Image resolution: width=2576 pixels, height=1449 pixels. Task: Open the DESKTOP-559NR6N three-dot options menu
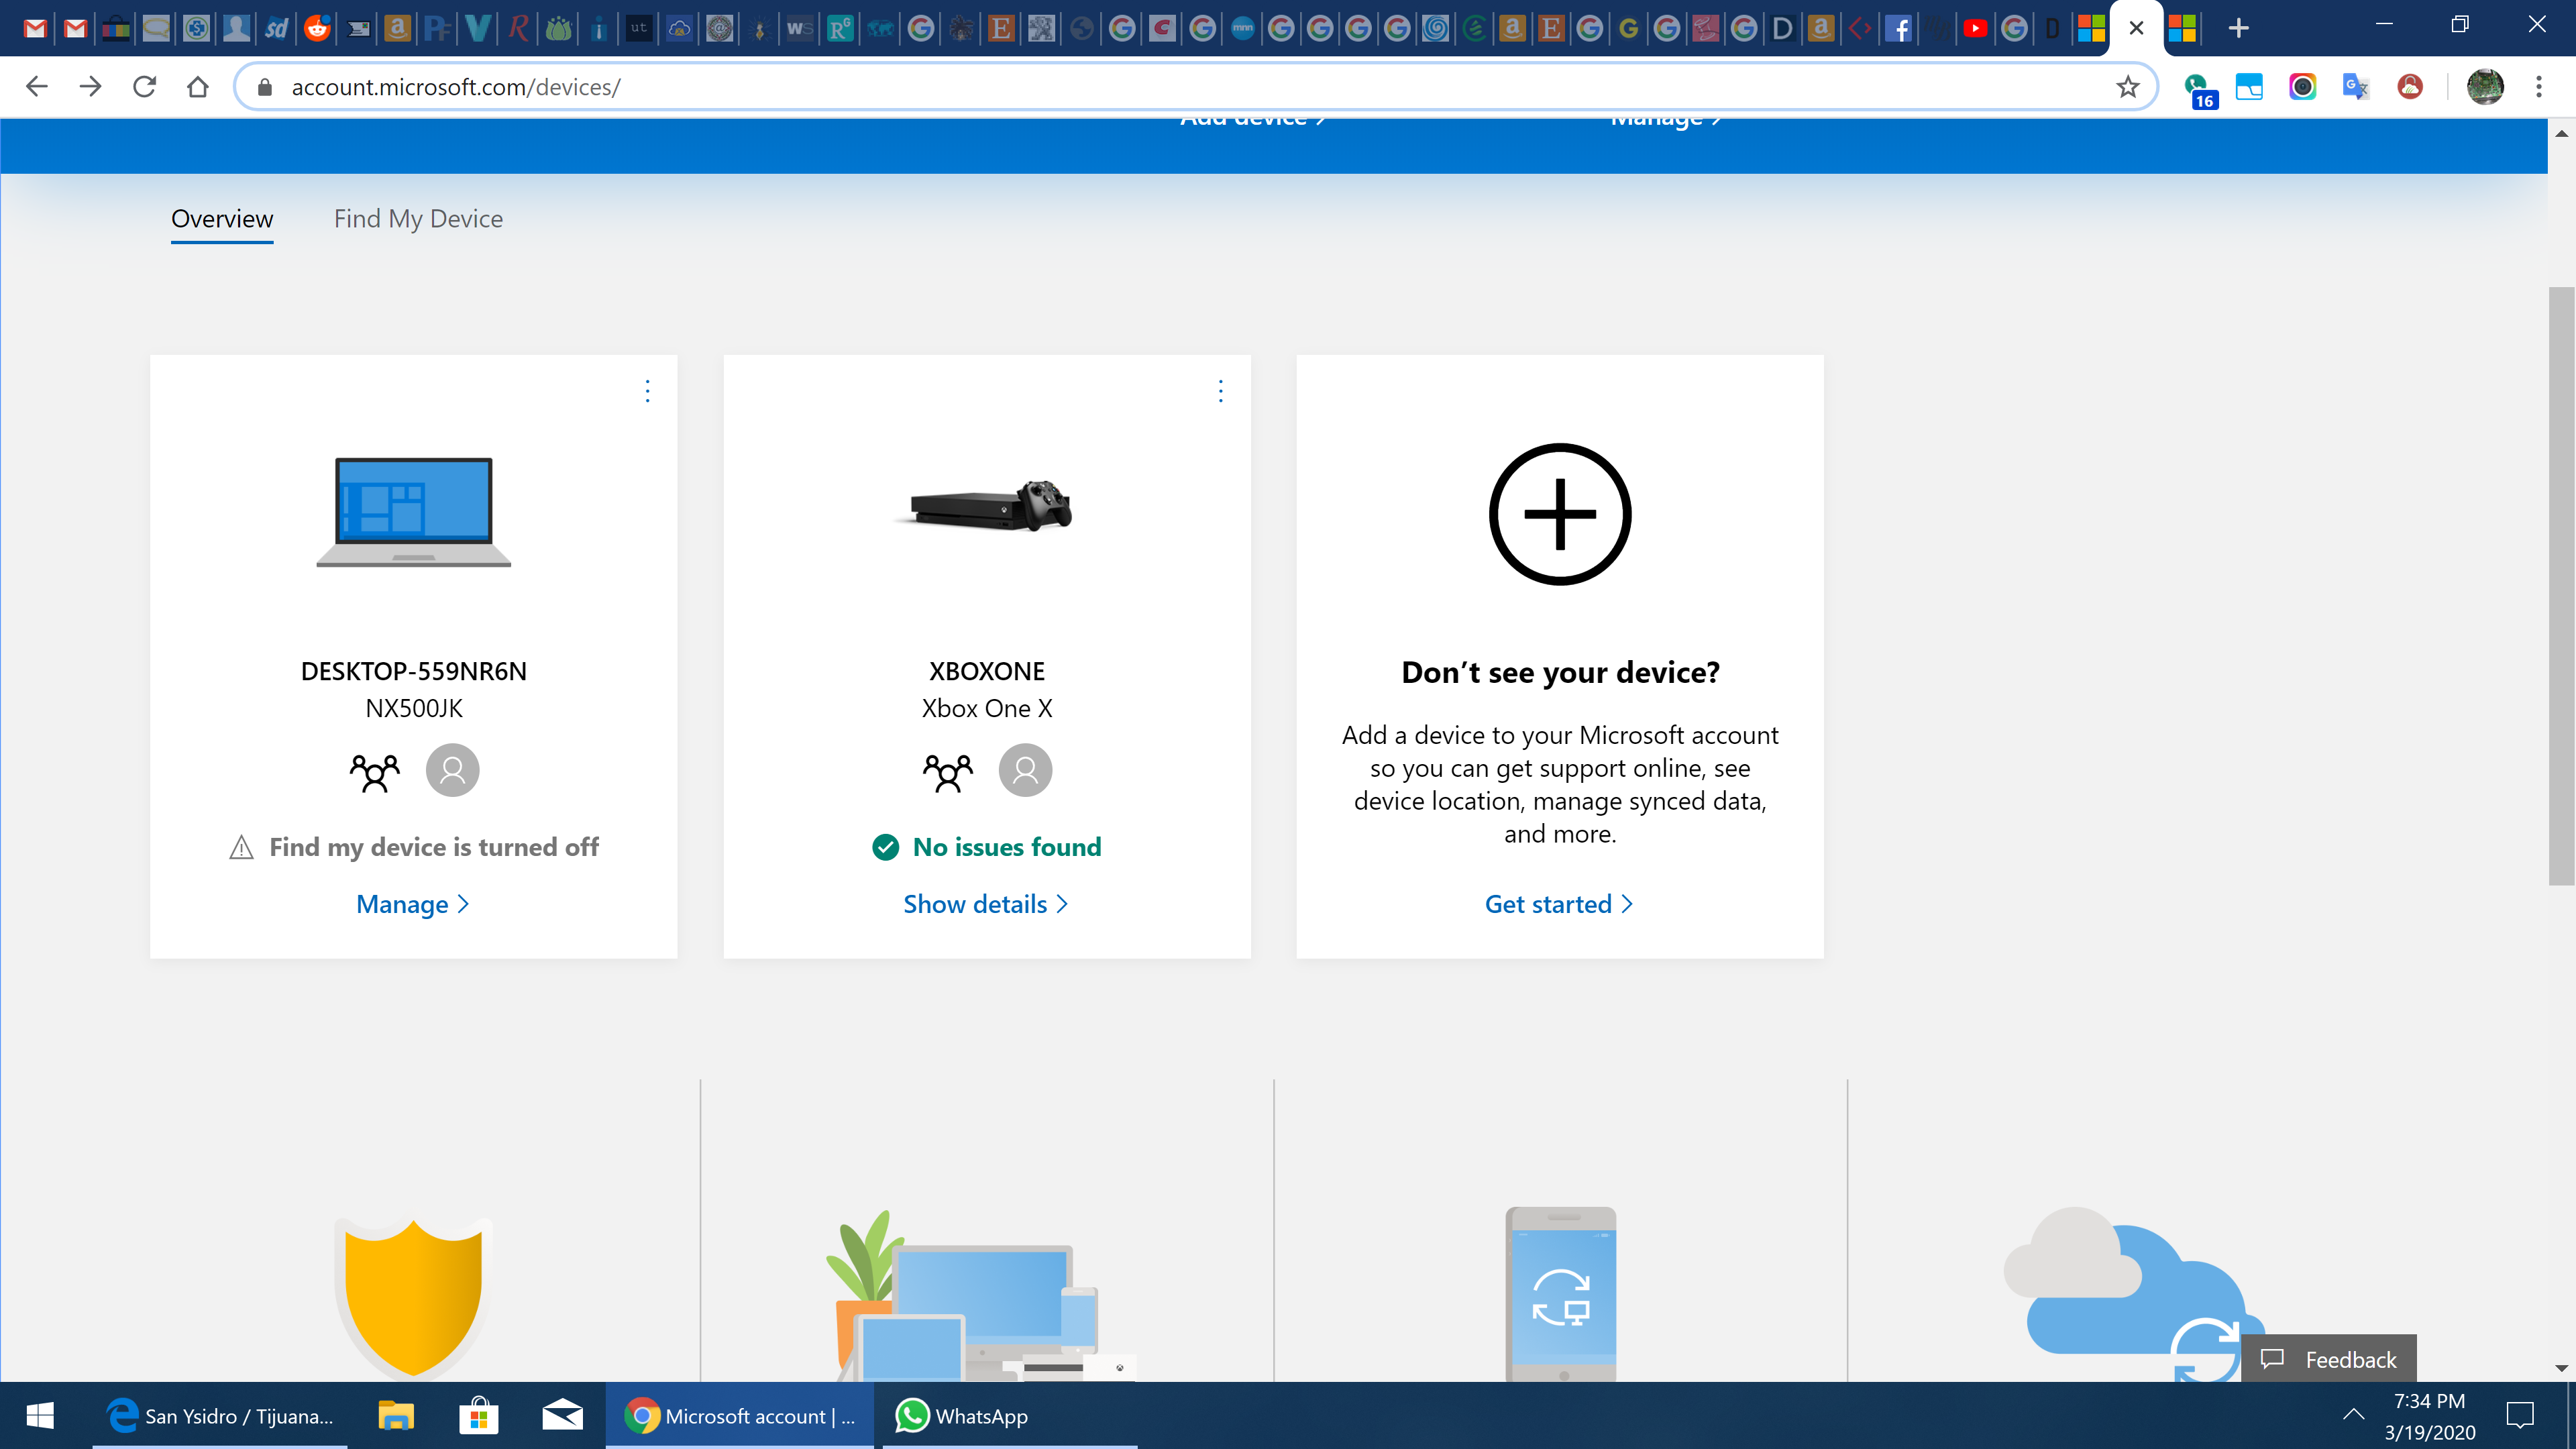point(647,391)
